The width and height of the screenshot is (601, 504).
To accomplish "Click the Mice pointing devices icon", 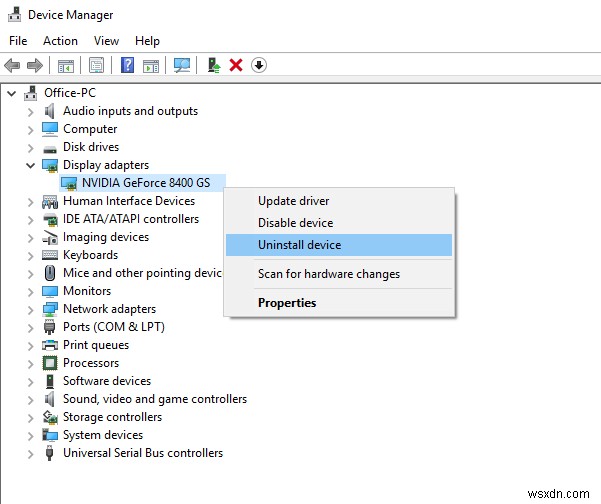I will click(x=50, y=273).
